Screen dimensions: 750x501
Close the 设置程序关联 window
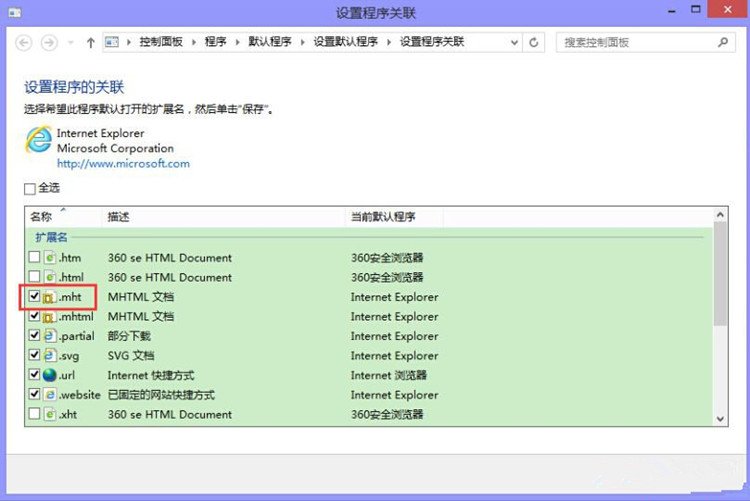[x=728, y=10]
